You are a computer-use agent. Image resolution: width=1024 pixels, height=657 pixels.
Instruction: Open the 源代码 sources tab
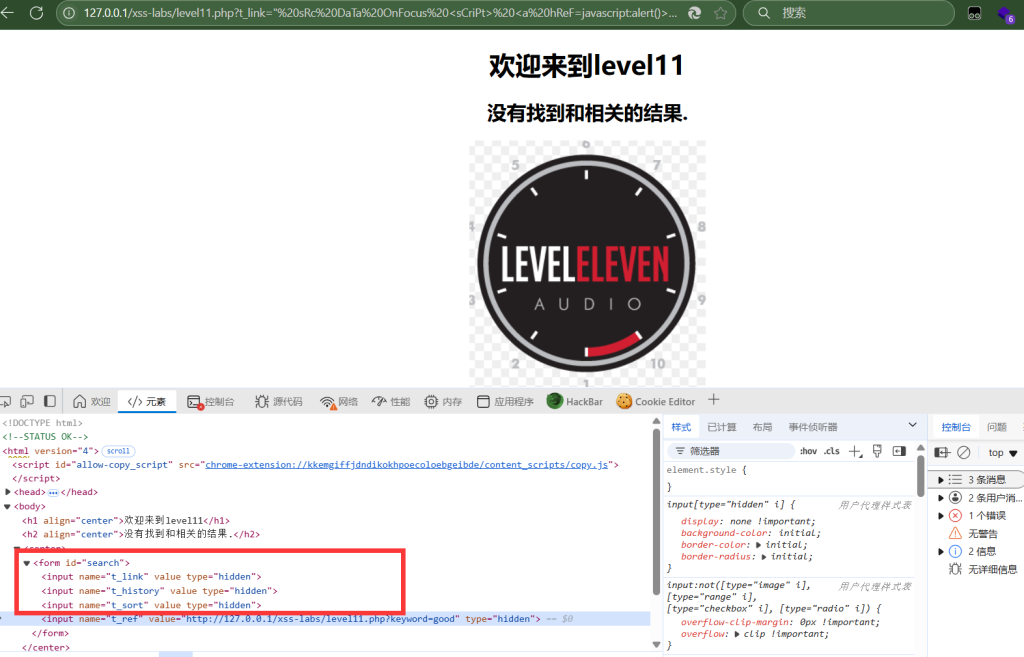[x=279, y=401]
